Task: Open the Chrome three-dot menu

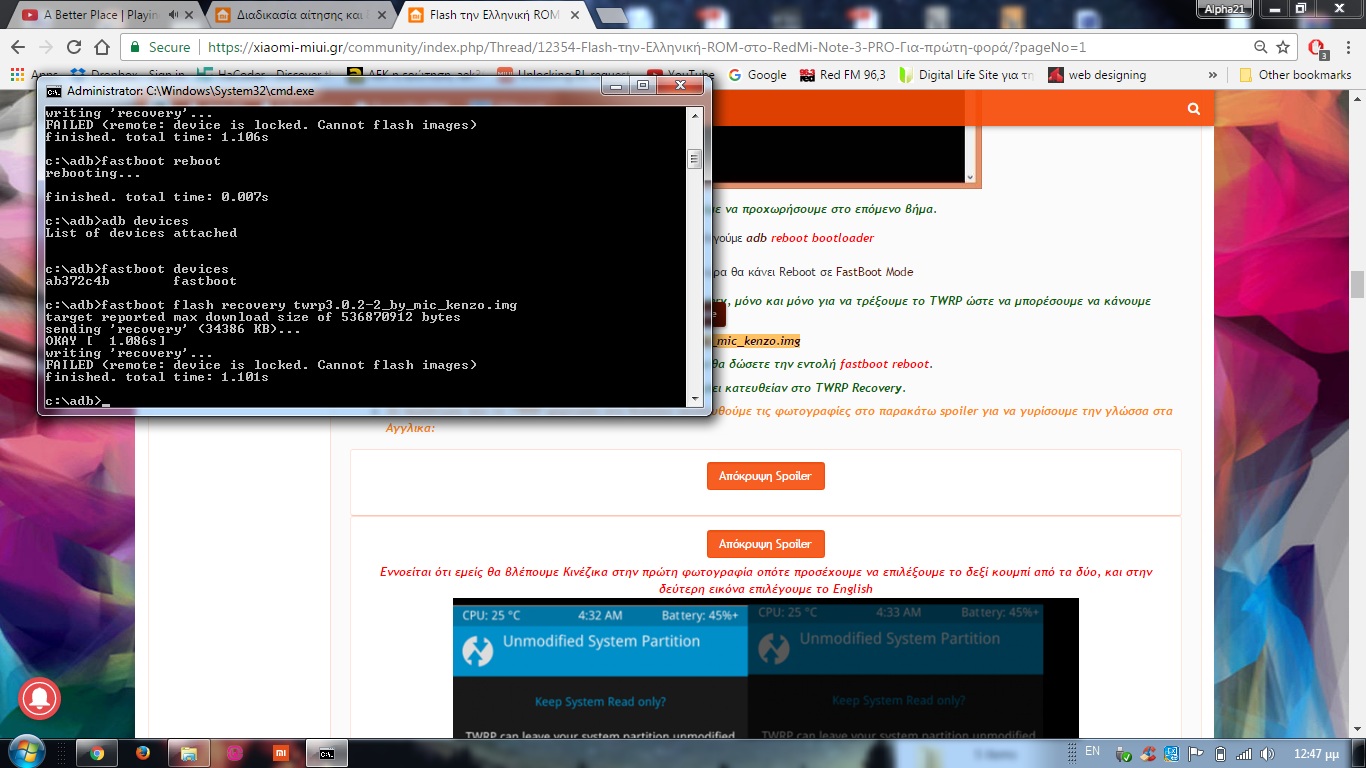Action: 1348,47
